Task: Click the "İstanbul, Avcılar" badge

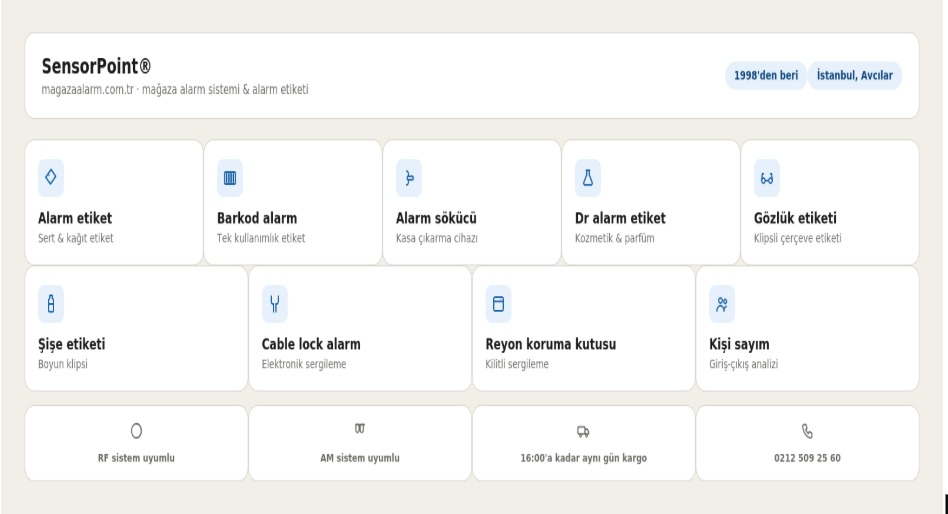Action: coord(855,76)
